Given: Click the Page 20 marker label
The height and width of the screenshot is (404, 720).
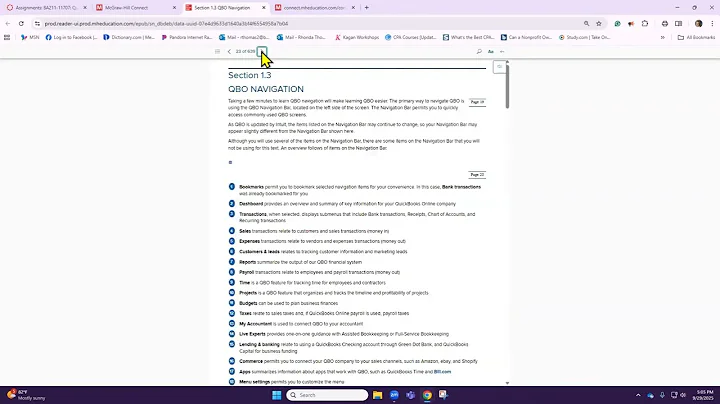Looking at the screenshot, I should 477,175.
